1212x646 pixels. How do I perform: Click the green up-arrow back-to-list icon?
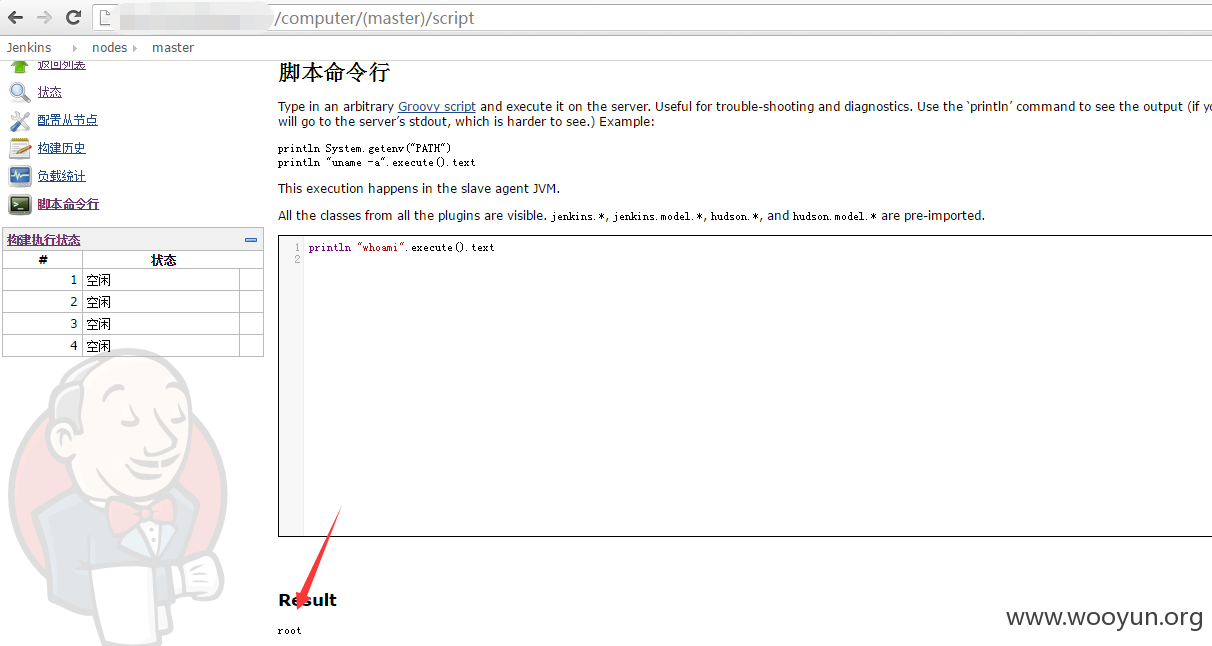pyautogui.click(x=20, y=66)
